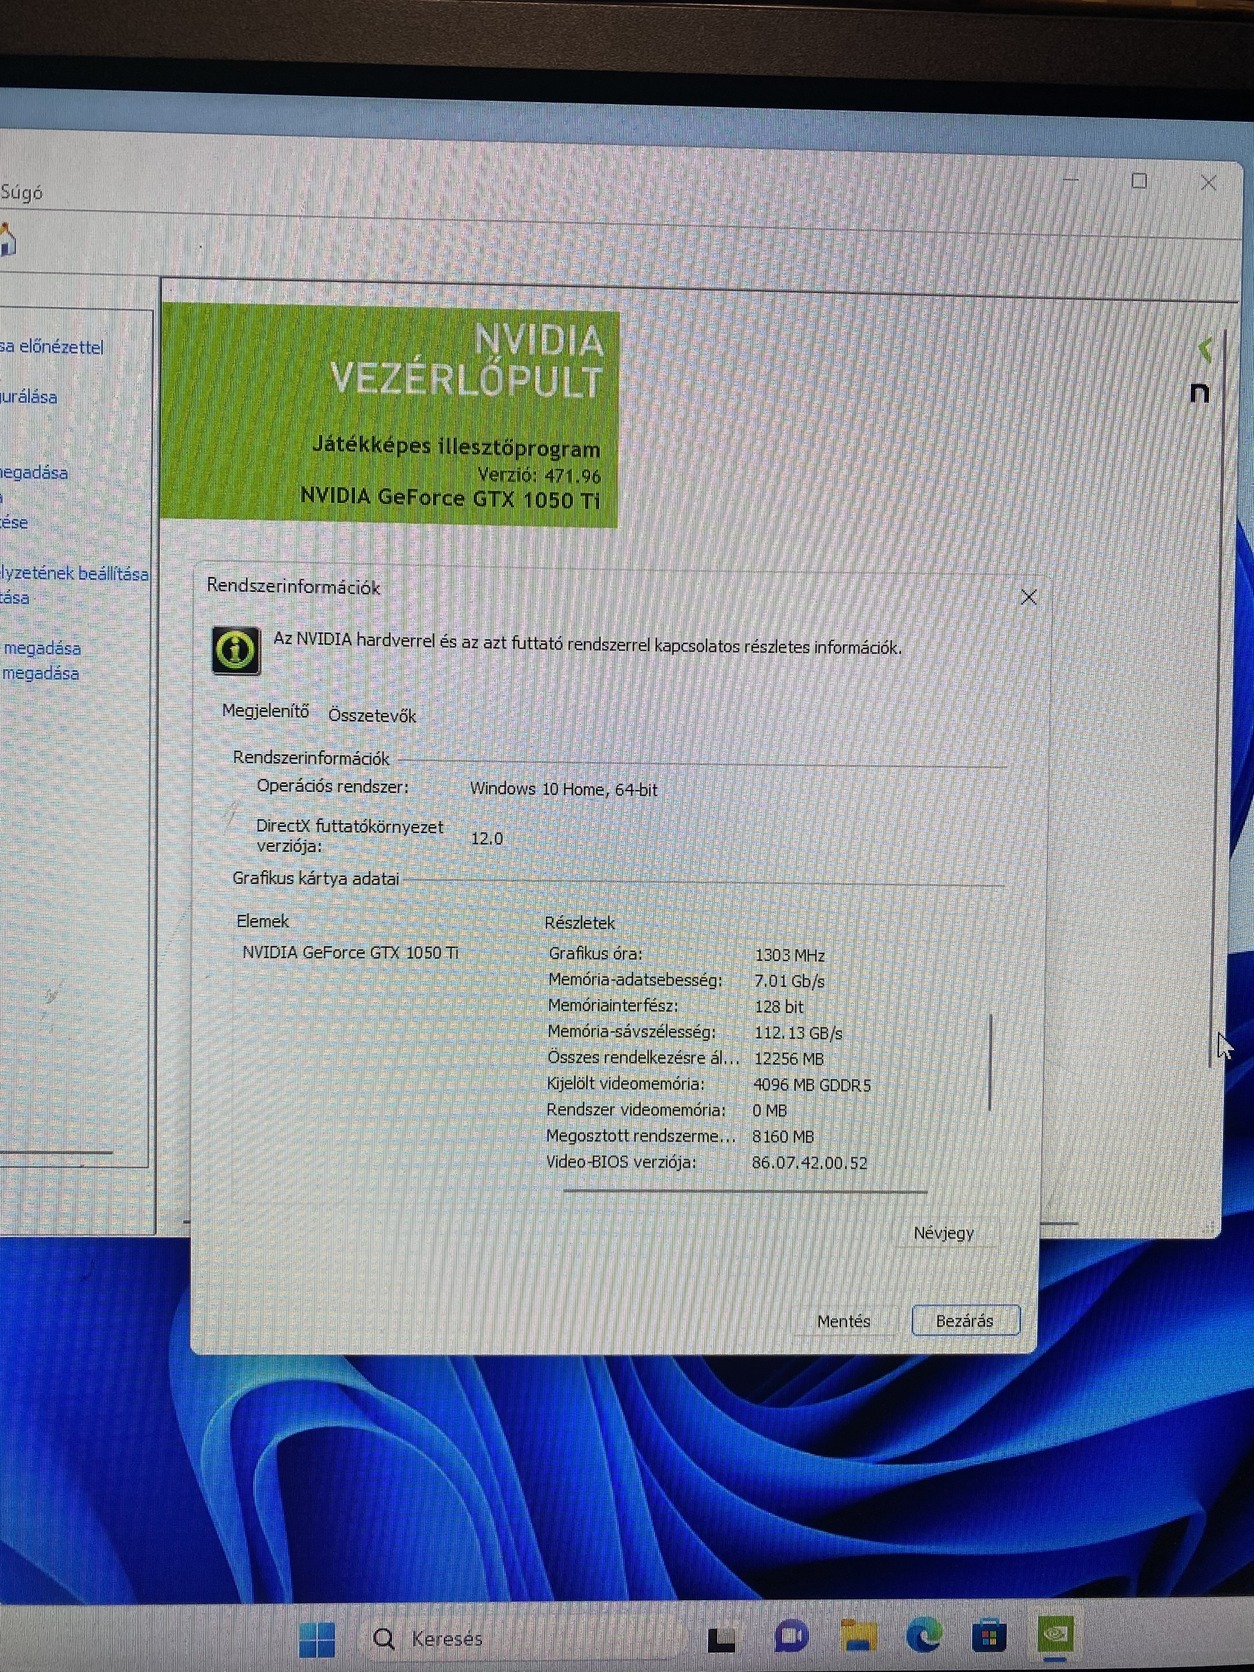Switch to the Összetevők tab
The width and height of the screenshot is (1254, 1672).
point(372,715)
